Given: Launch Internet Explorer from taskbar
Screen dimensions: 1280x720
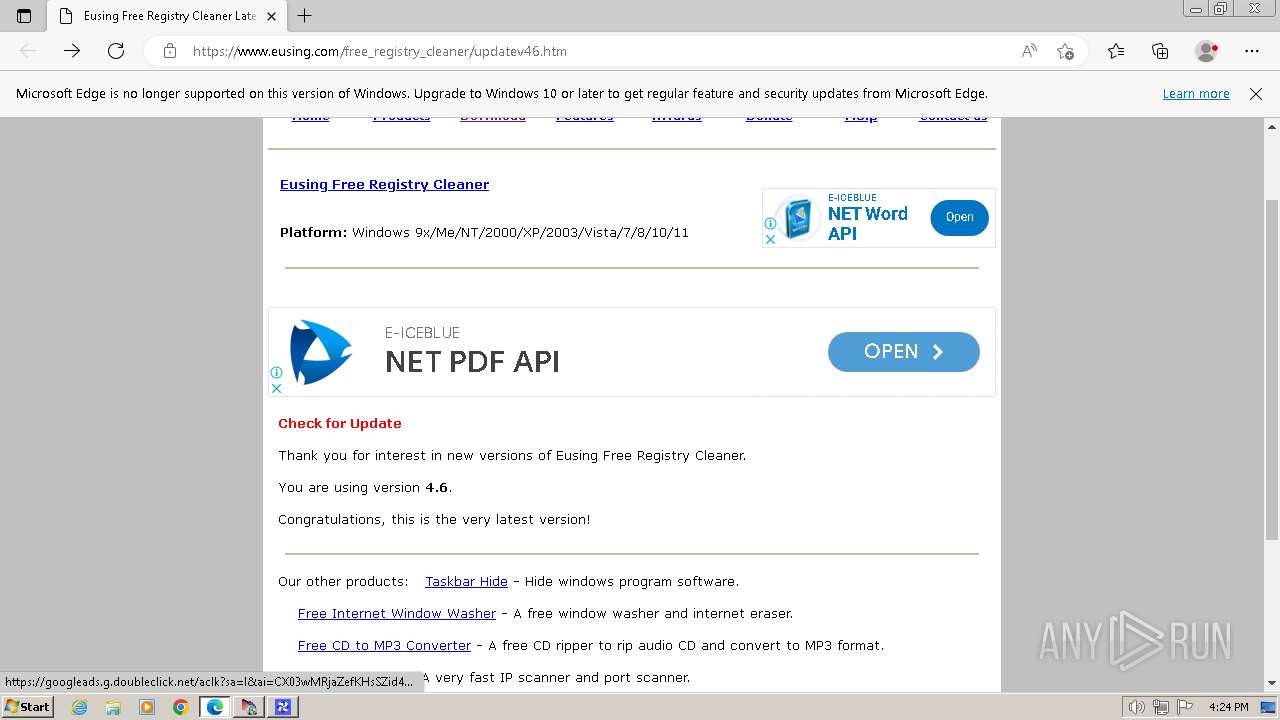Looking at the screenshot, I should 79,707.
